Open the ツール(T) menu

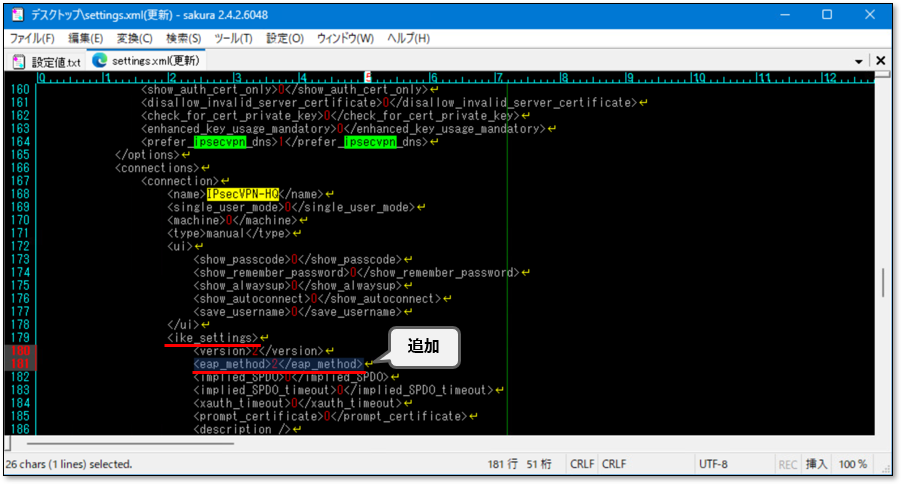234,38
